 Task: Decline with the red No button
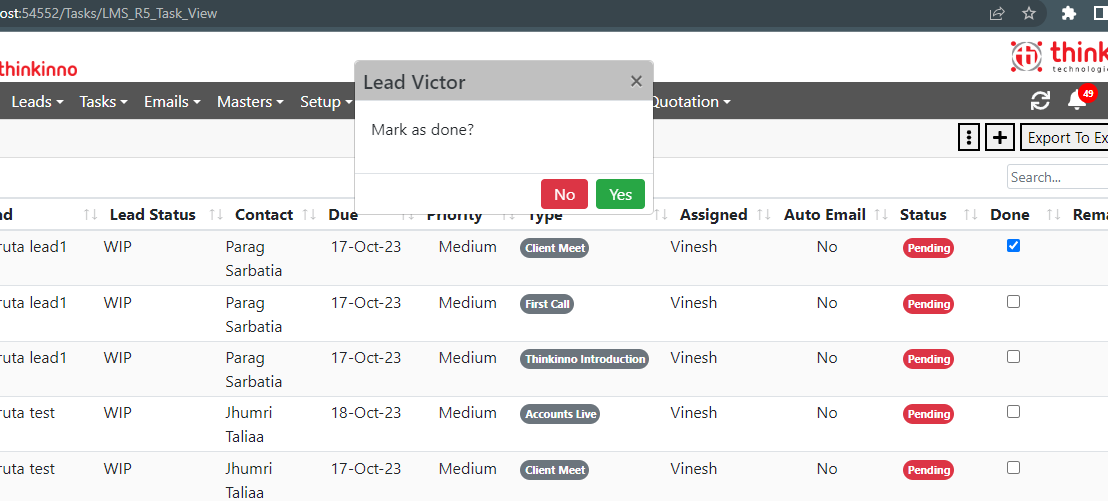pos(565,194)
